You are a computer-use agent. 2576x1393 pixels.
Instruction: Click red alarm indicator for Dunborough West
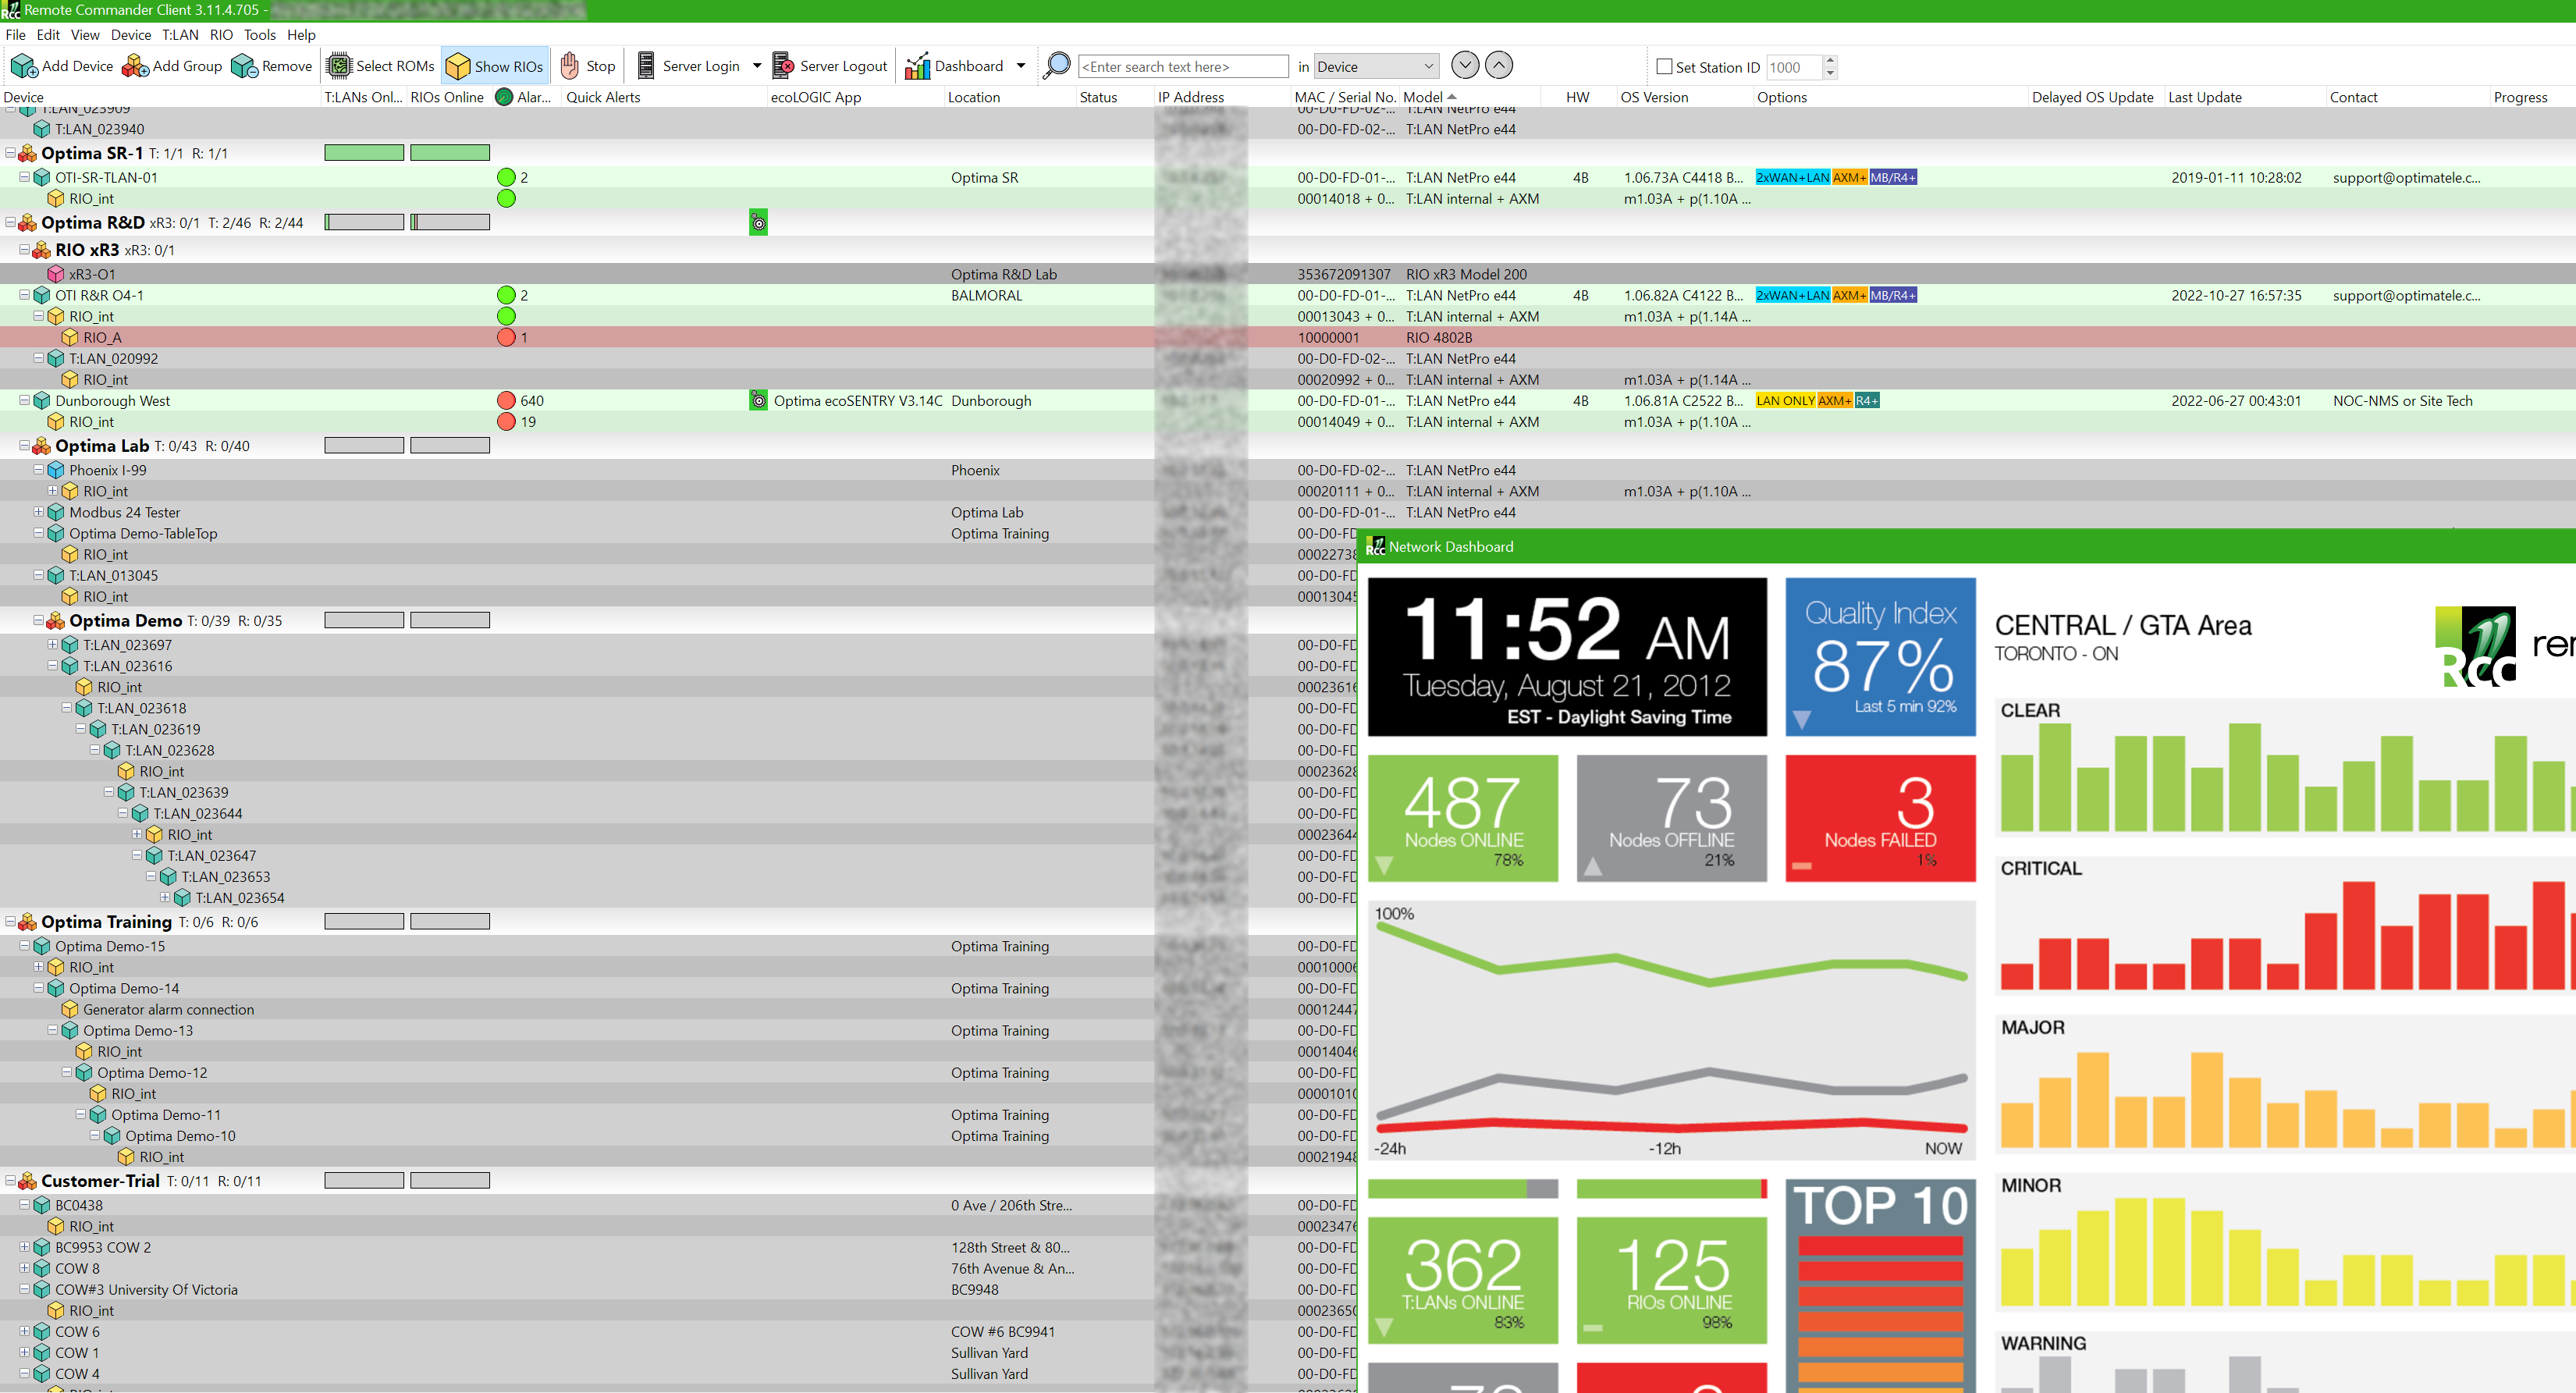[x=506, y=401]
